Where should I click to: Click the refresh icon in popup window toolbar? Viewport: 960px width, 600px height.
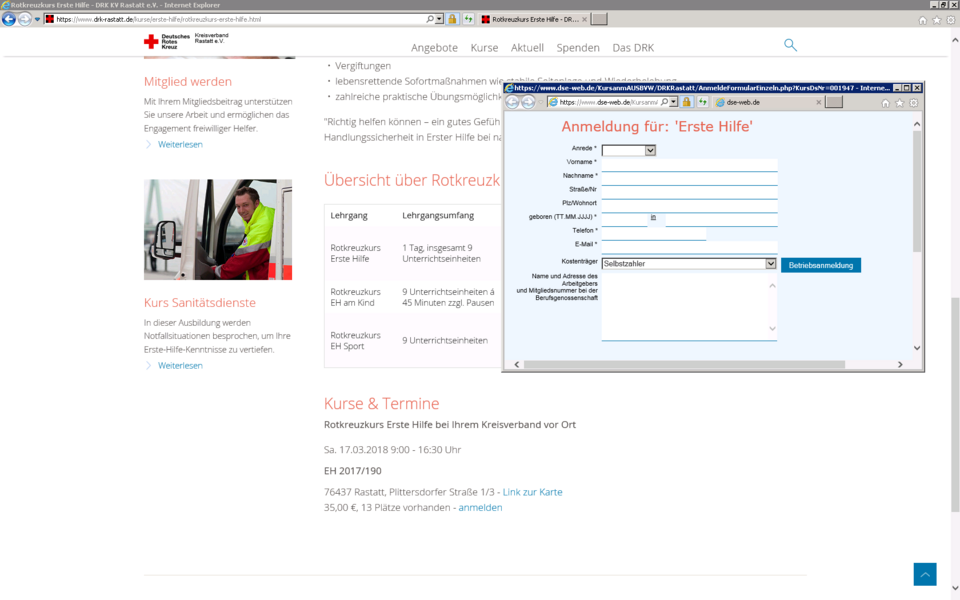702,102
